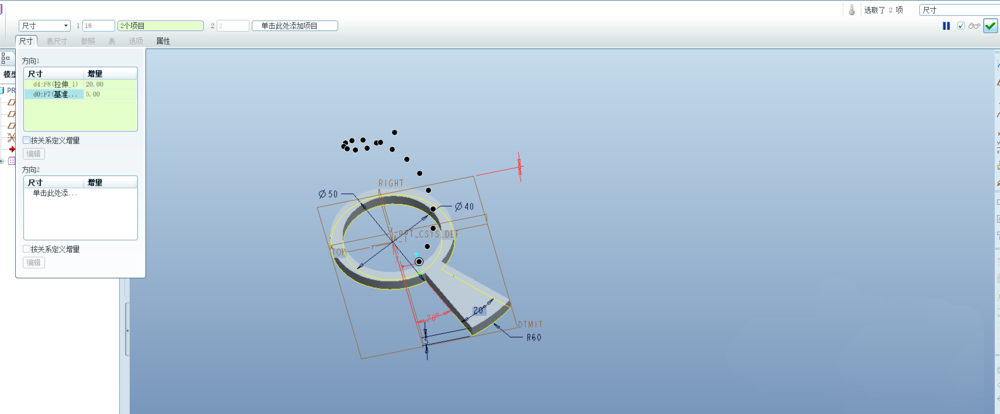Open the 参照 tab
This screenshot has height=414, width=1000.
(88, 41)
